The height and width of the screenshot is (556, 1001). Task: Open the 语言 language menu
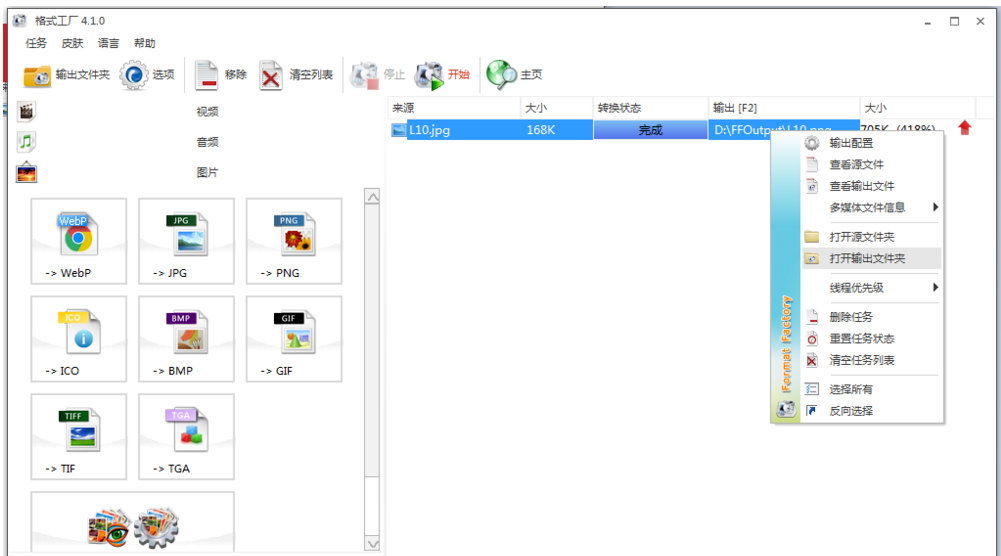[x=109, y=43]
